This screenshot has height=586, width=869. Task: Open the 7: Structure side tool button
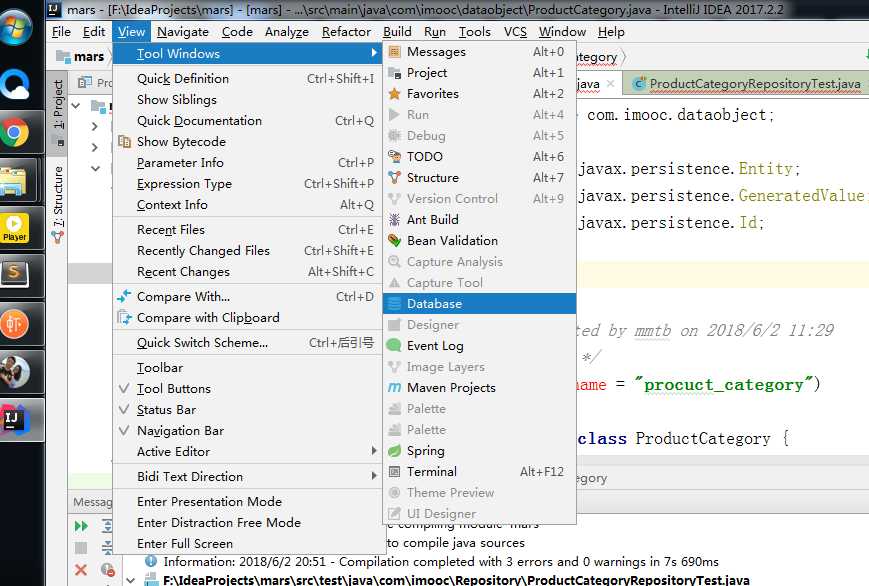[58, 204]
